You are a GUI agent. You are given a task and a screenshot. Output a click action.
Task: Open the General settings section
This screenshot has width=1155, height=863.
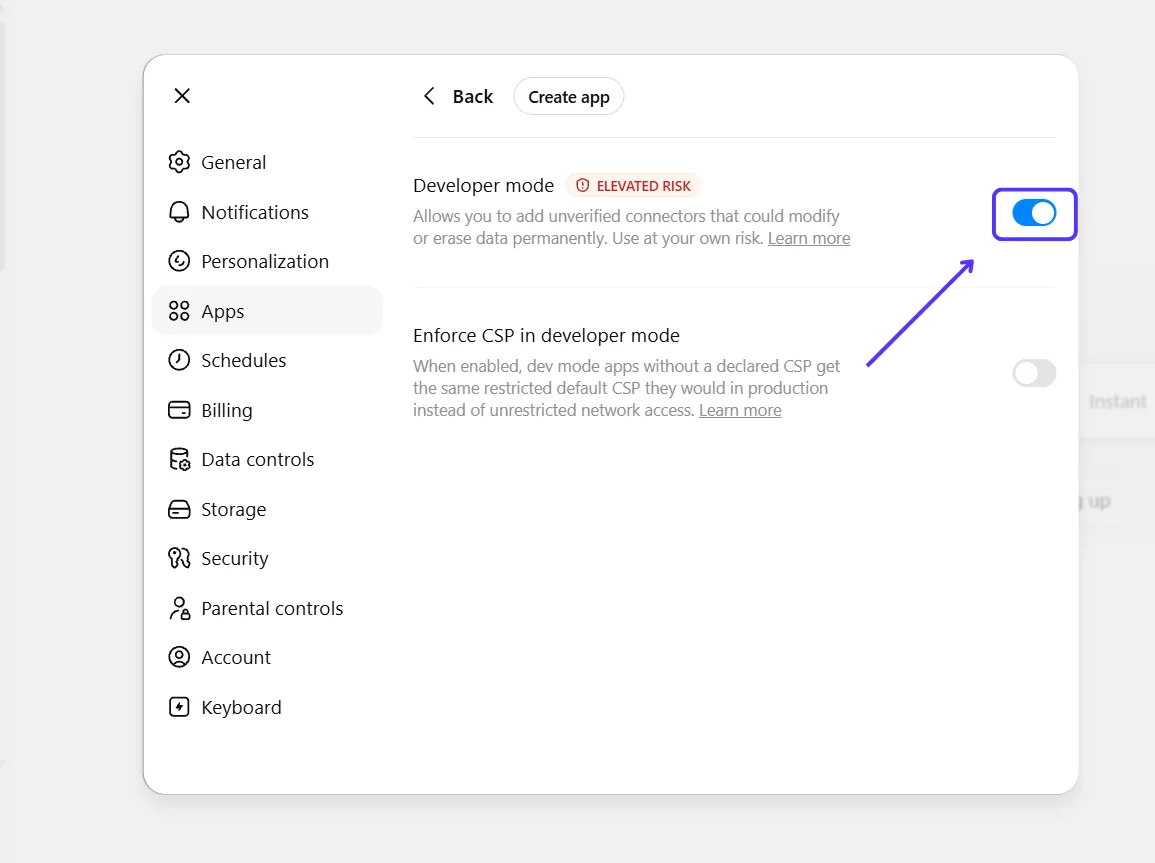coord(267,162)
